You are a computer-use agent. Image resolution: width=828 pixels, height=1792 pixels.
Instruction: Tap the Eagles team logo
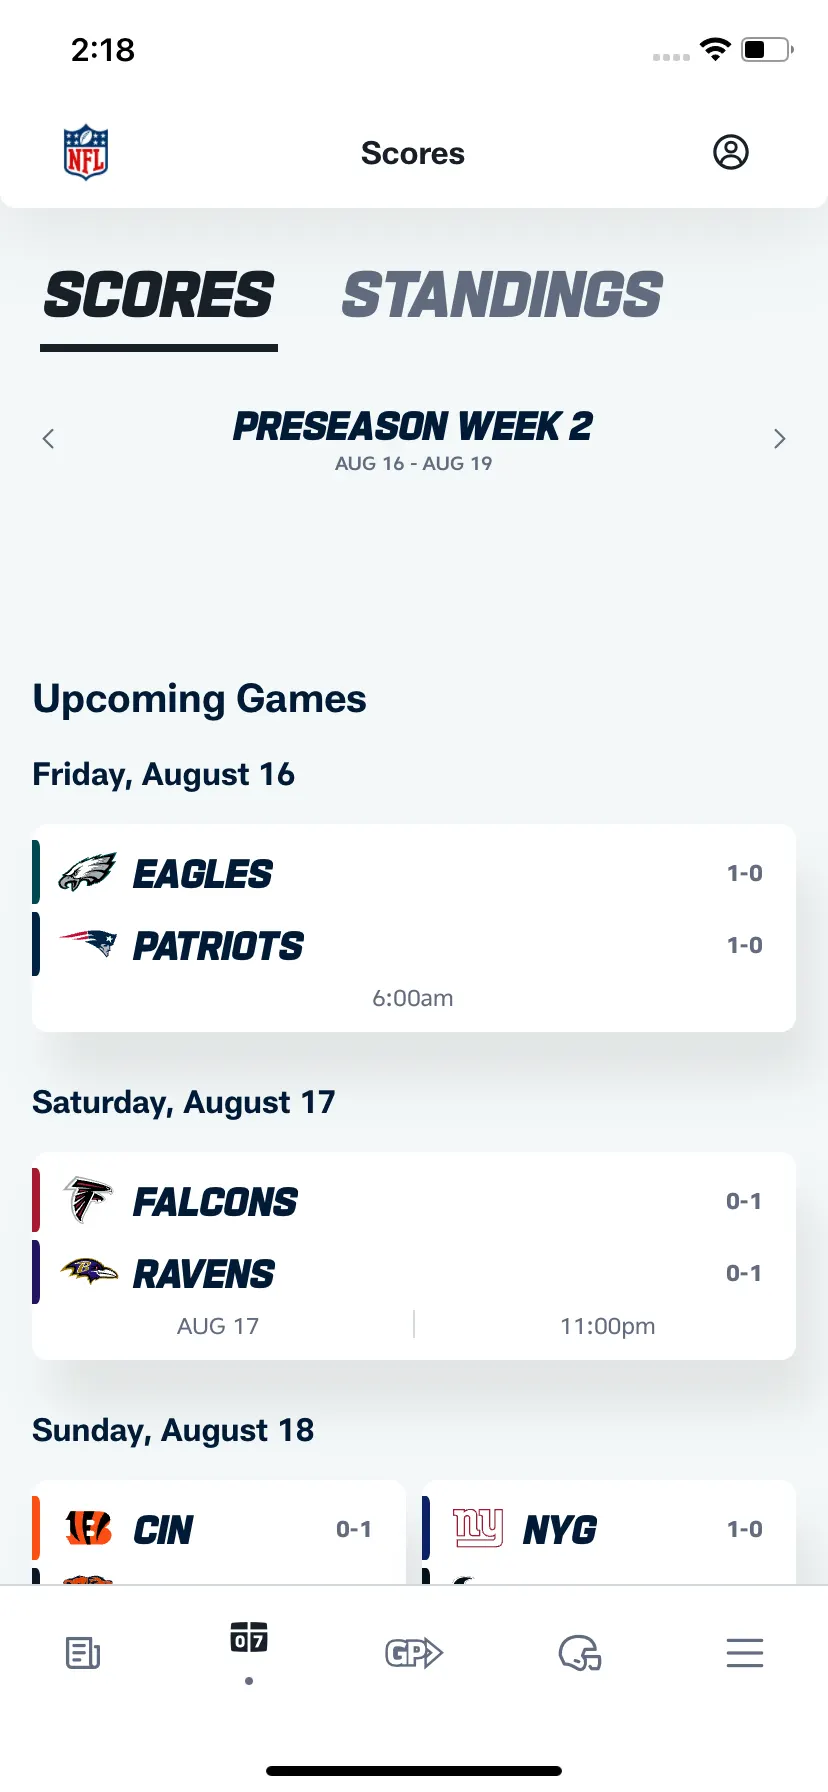(x=88, y=873)
